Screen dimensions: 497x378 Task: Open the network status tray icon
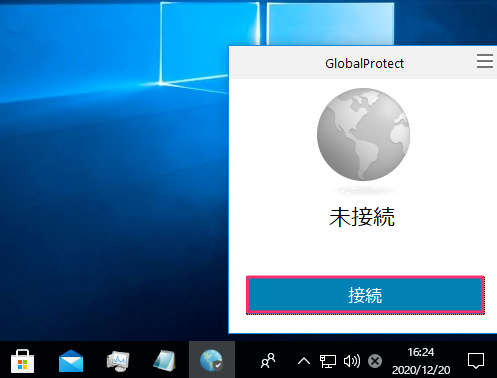tap(328, 361)
